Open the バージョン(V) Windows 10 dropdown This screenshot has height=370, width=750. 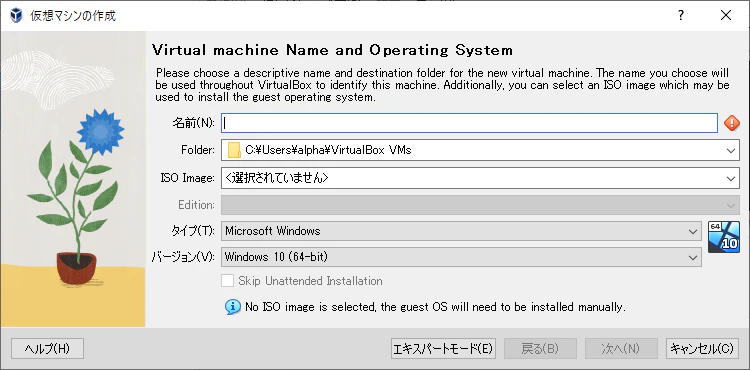coord(461,257)
